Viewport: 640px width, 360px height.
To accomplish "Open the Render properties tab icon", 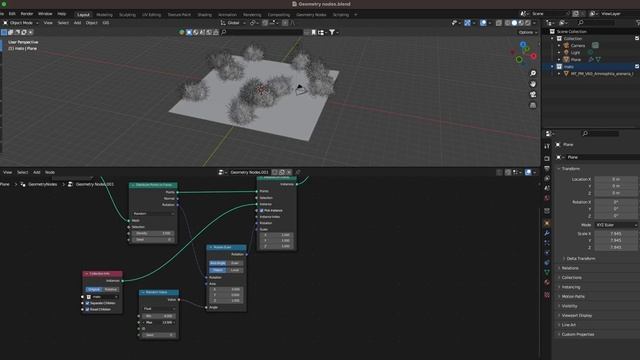I will tap(547, 158).
